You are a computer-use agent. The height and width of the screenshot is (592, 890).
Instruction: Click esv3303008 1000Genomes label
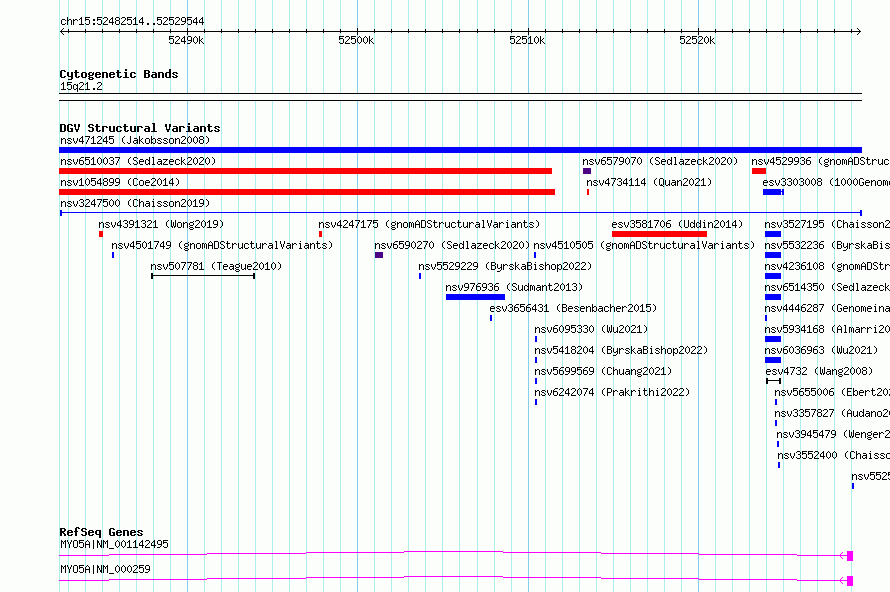(x=826, y=182)
